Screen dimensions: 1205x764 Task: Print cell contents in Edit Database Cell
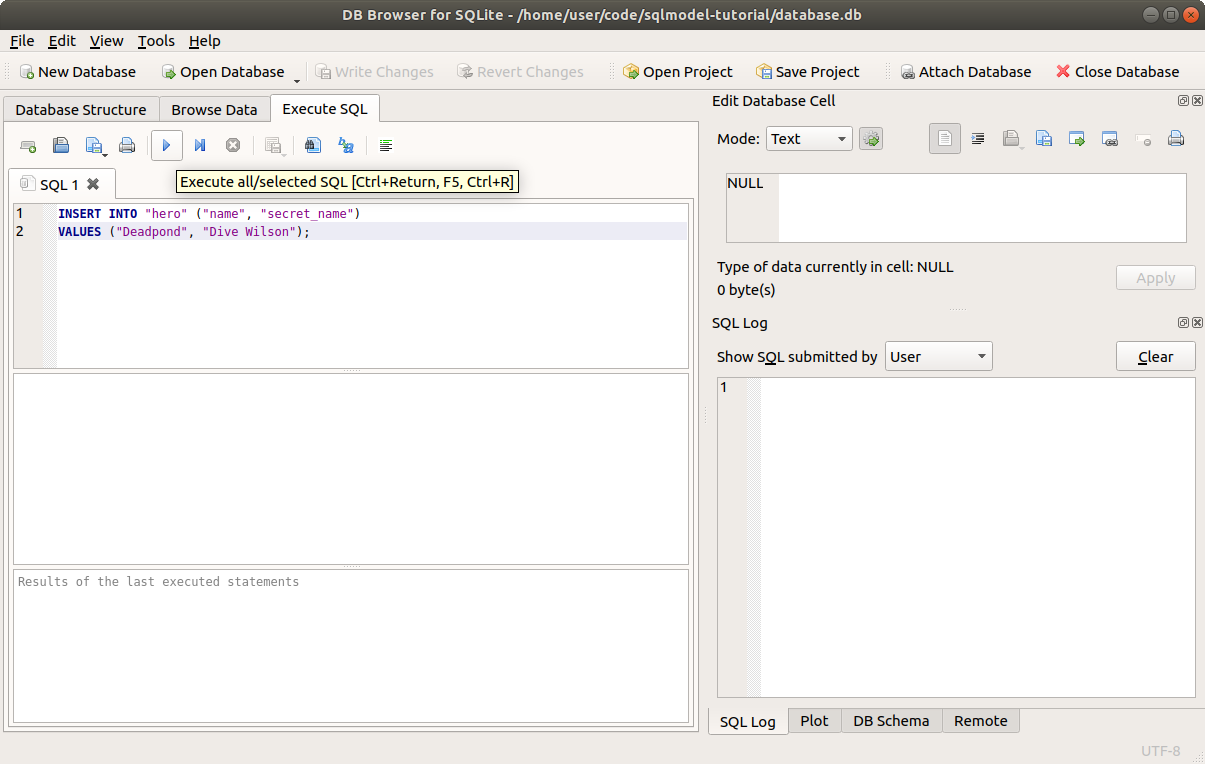point(1176,139)
